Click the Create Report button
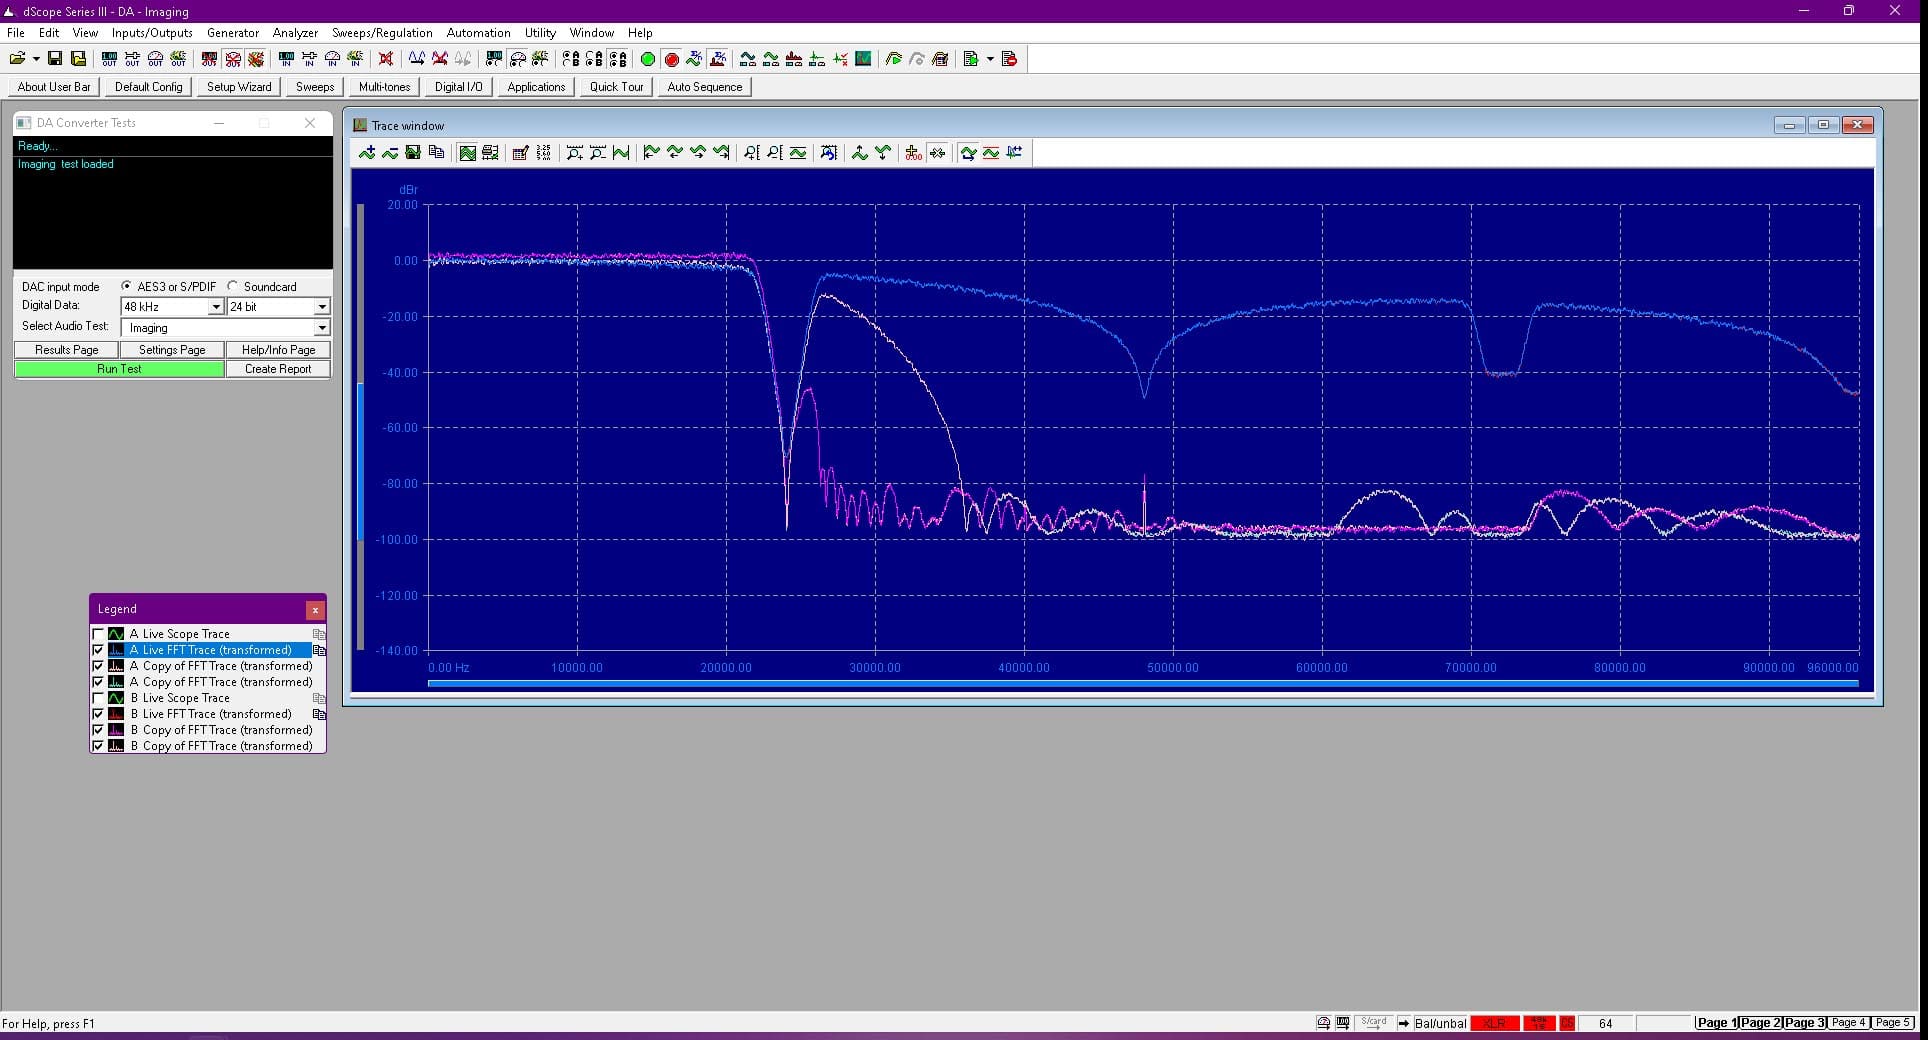Viewport: 1928px width, 1040px height. point(278,369)
